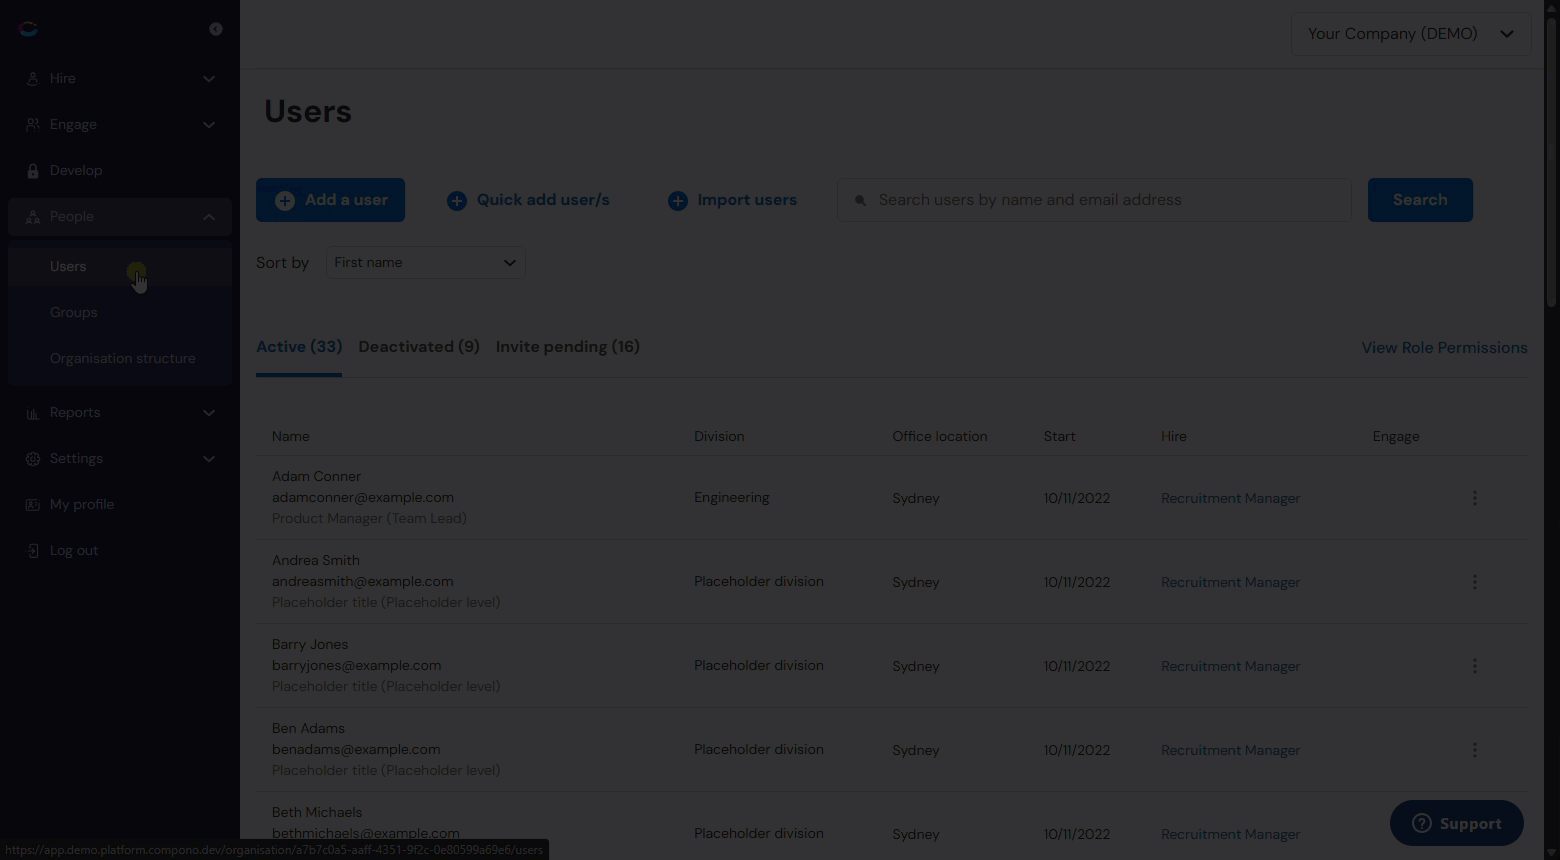Collapse the People menu chevron
1560x860 pixels.
[209, 216]
